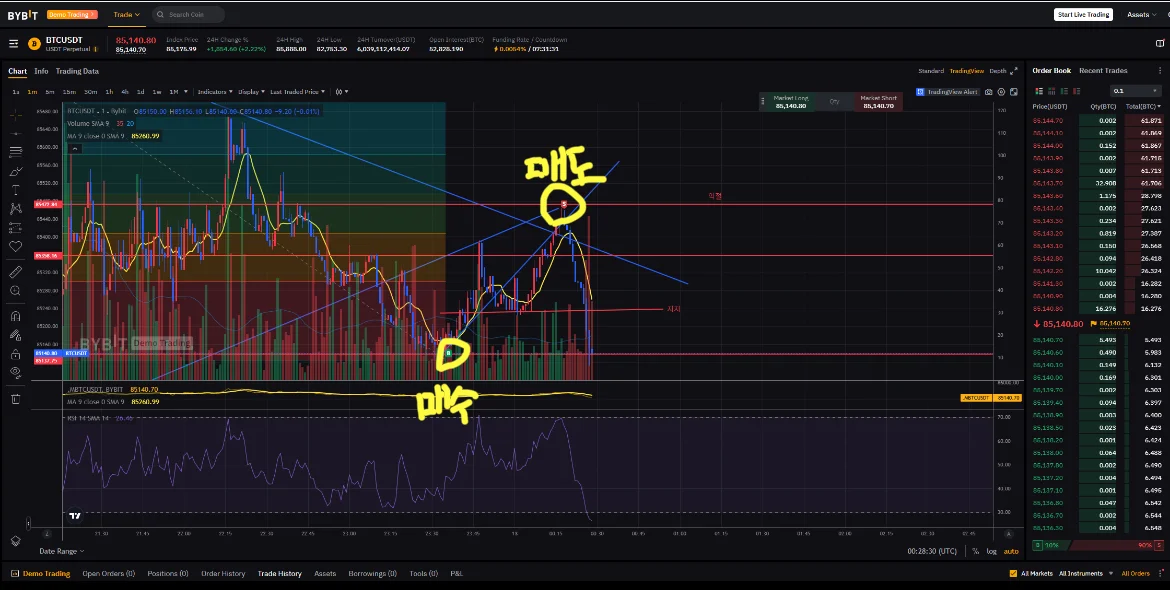Select the forecast position tool
The width and height of the screenshot is (1170, 590).
coord(16,227)
